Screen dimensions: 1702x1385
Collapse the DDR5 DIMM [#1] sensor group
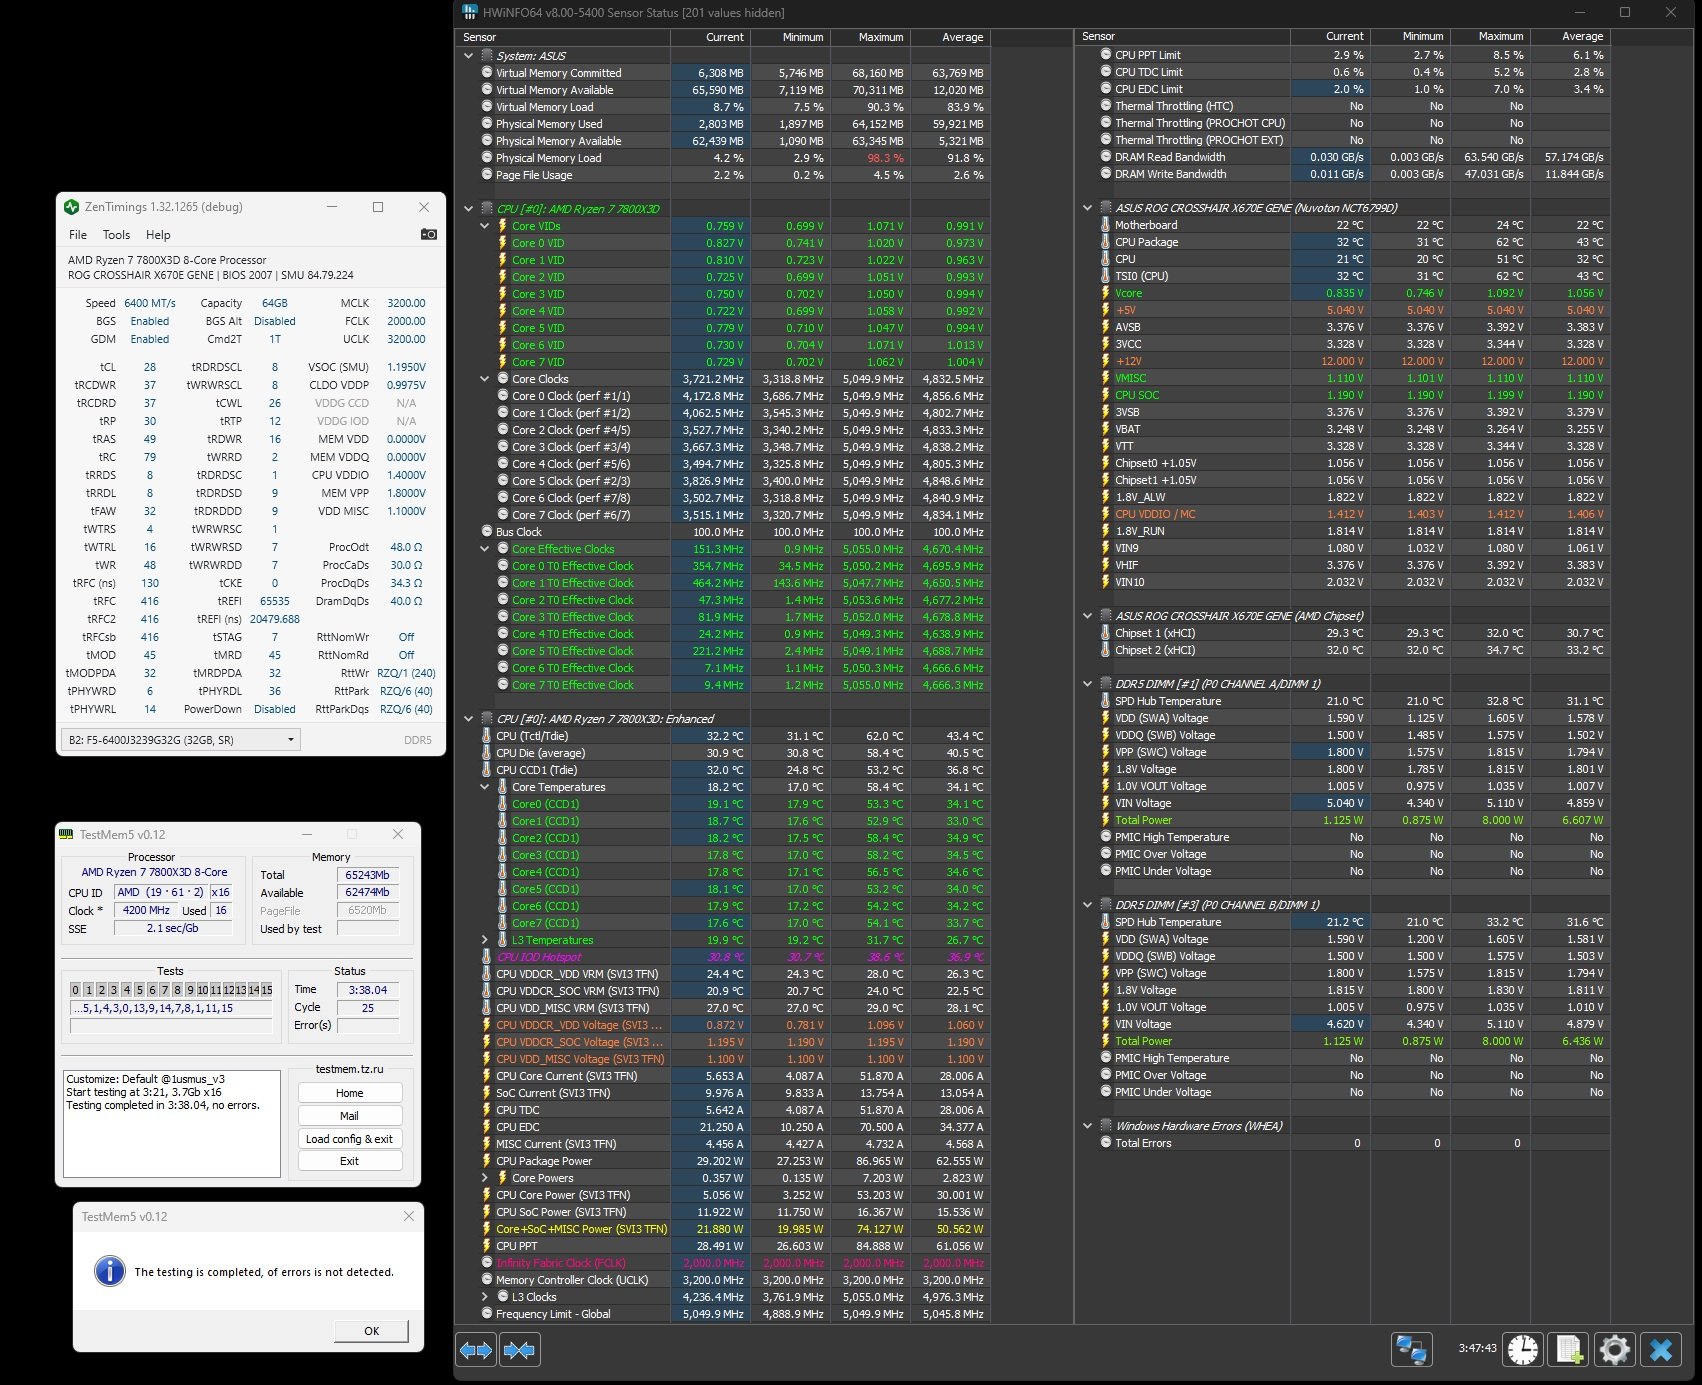1087,684
